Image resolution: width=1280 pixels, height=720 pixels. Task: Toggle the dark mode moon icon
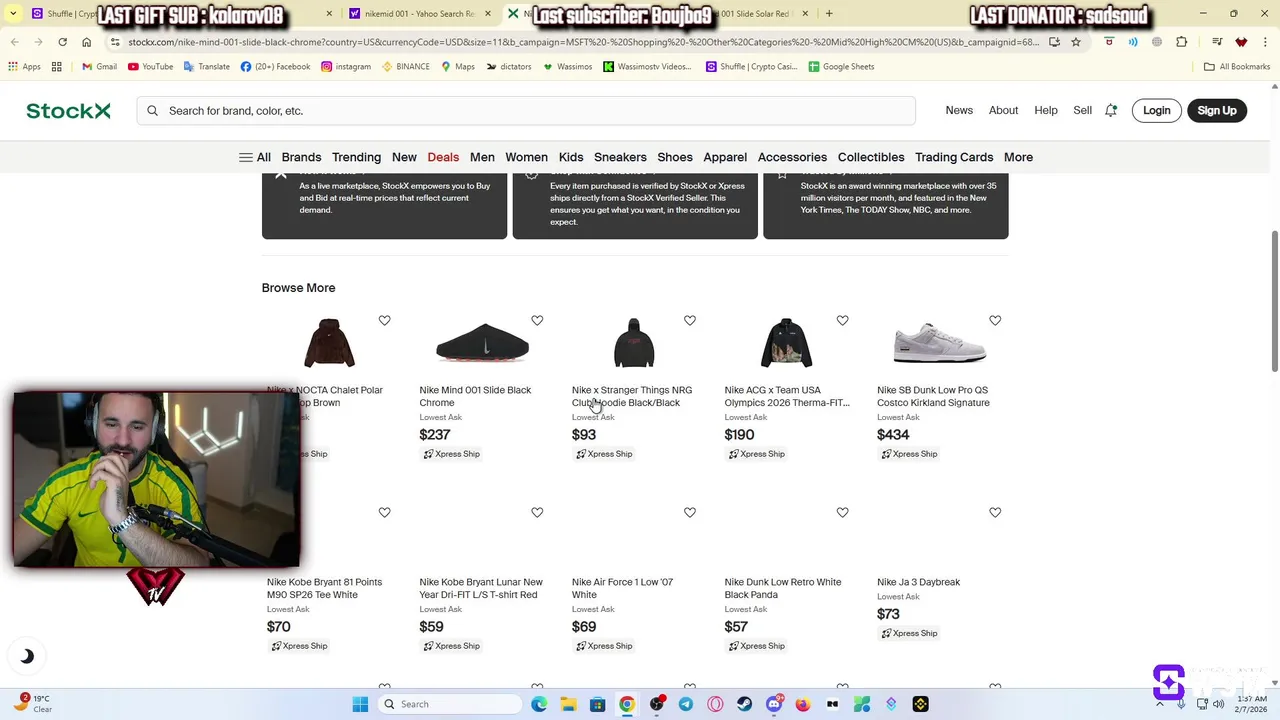pyautogui.click(x=27, y=656)
